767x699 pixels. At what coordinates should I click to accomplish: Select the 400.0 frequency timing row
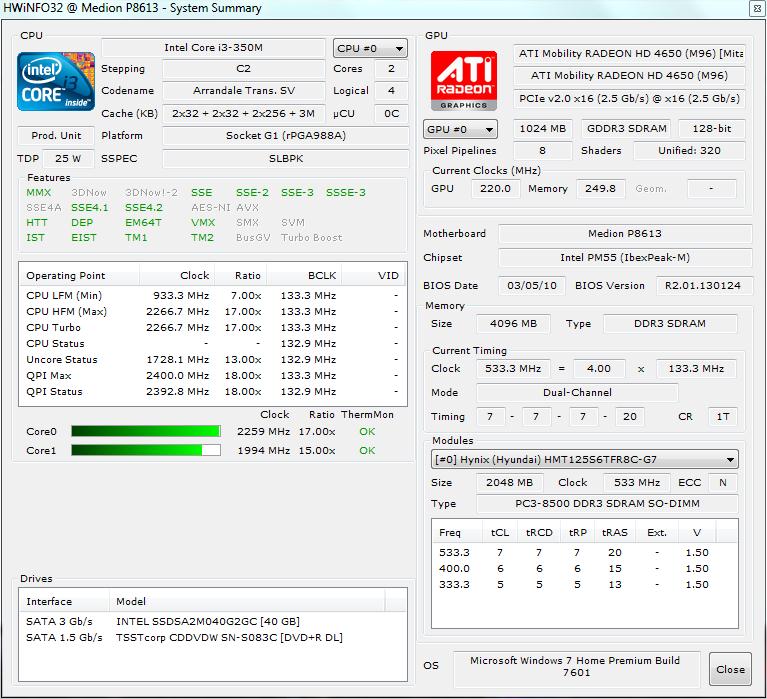pos(585,569)
